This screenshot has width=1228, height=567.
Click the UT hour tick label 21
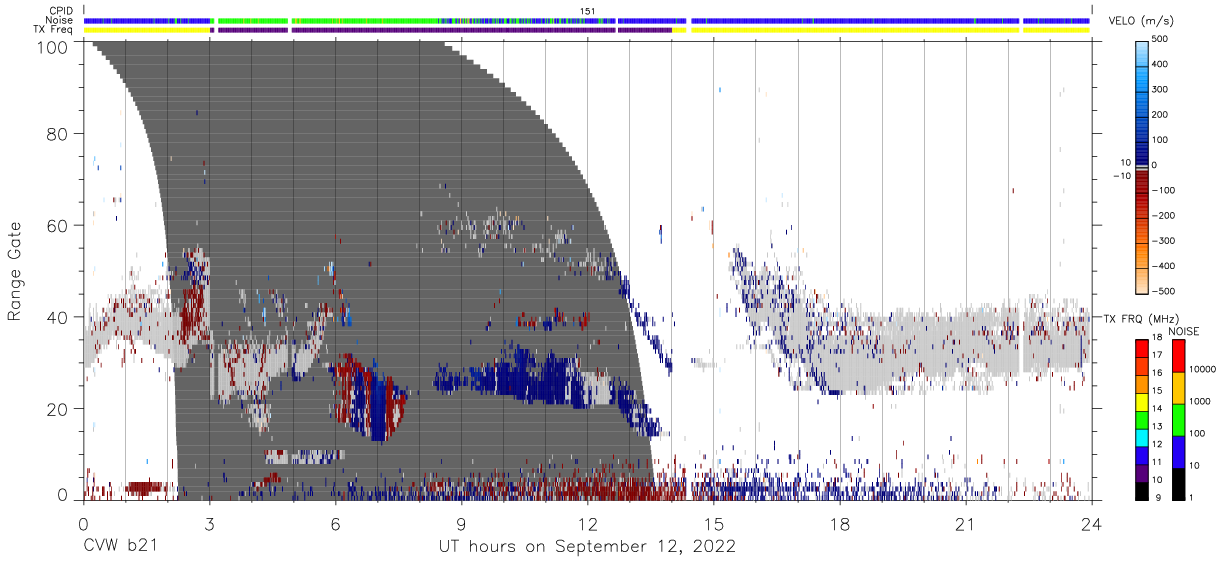tap(966, 523)
